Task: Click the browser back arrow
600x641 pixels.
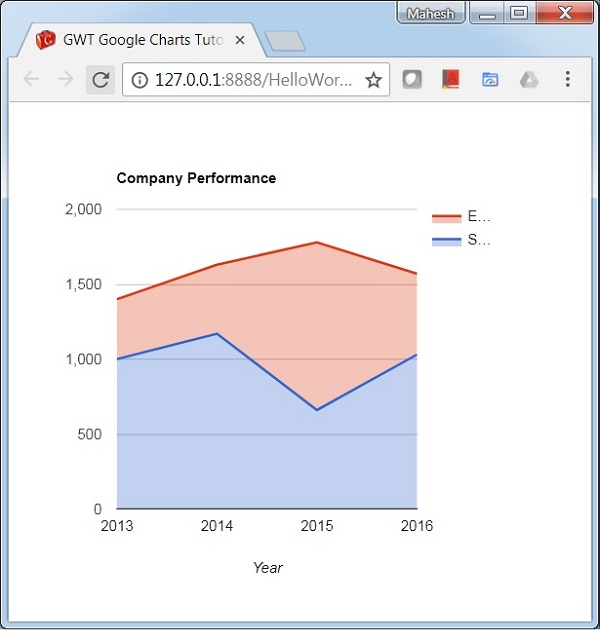Action: pos(31,80)
